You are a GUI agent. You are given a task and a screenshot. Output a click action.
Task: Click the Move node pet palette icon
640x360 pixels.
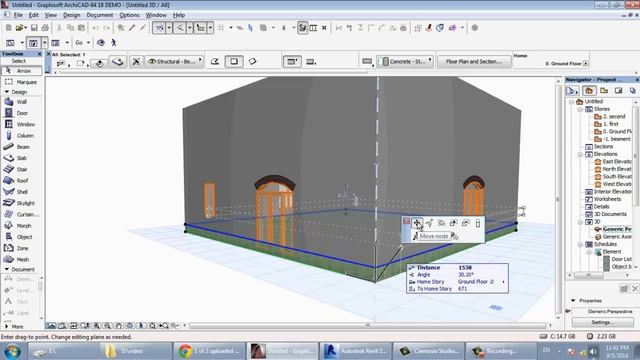[417, 223]
